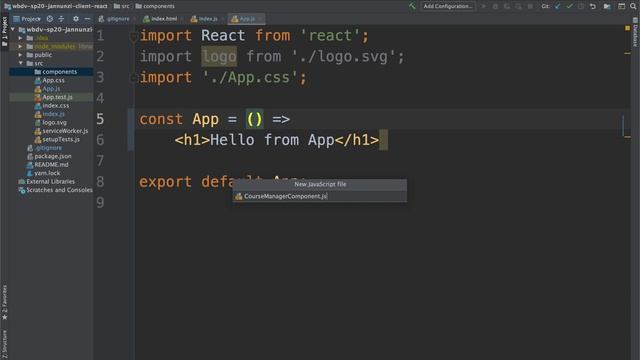Viewport: 640px width, 360px height.
Task: Open index.js in project tree
Action: pyautogui.click(x=49, y=114)
